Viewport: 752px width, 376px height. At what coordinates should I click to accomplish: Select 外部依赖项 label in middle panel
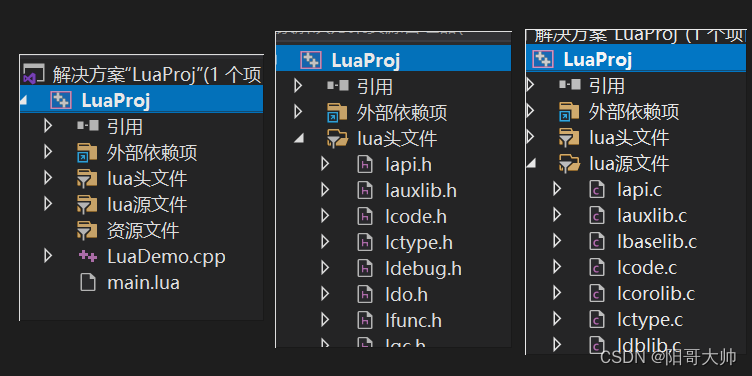(x=401, y=113)
